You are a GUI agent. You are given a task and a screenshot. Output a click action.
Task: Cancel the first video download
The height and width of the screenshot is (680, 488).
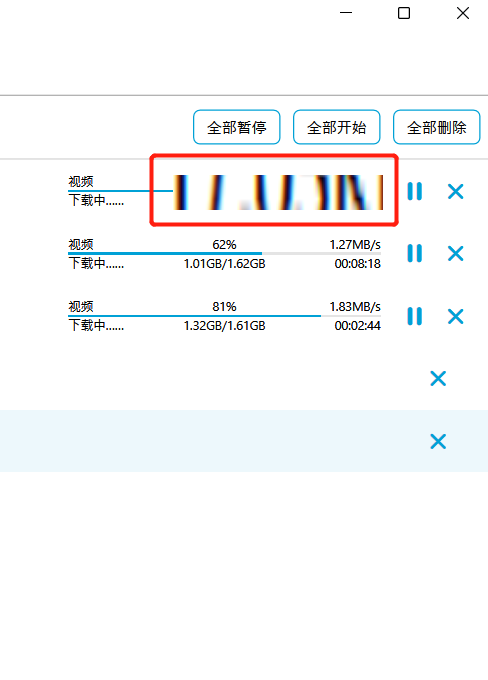click(455, 191)
